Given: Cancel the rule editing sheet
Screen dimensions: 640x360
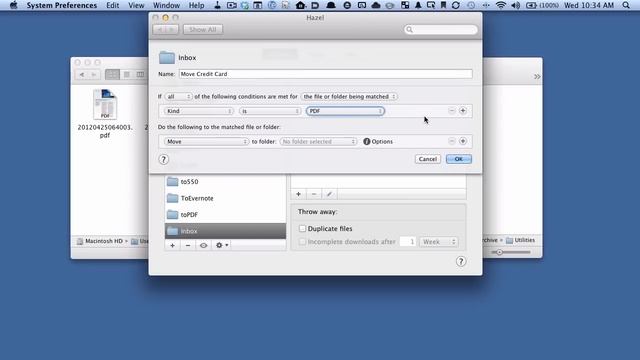Looking at the screenshot, I should [x=428, y=159].
